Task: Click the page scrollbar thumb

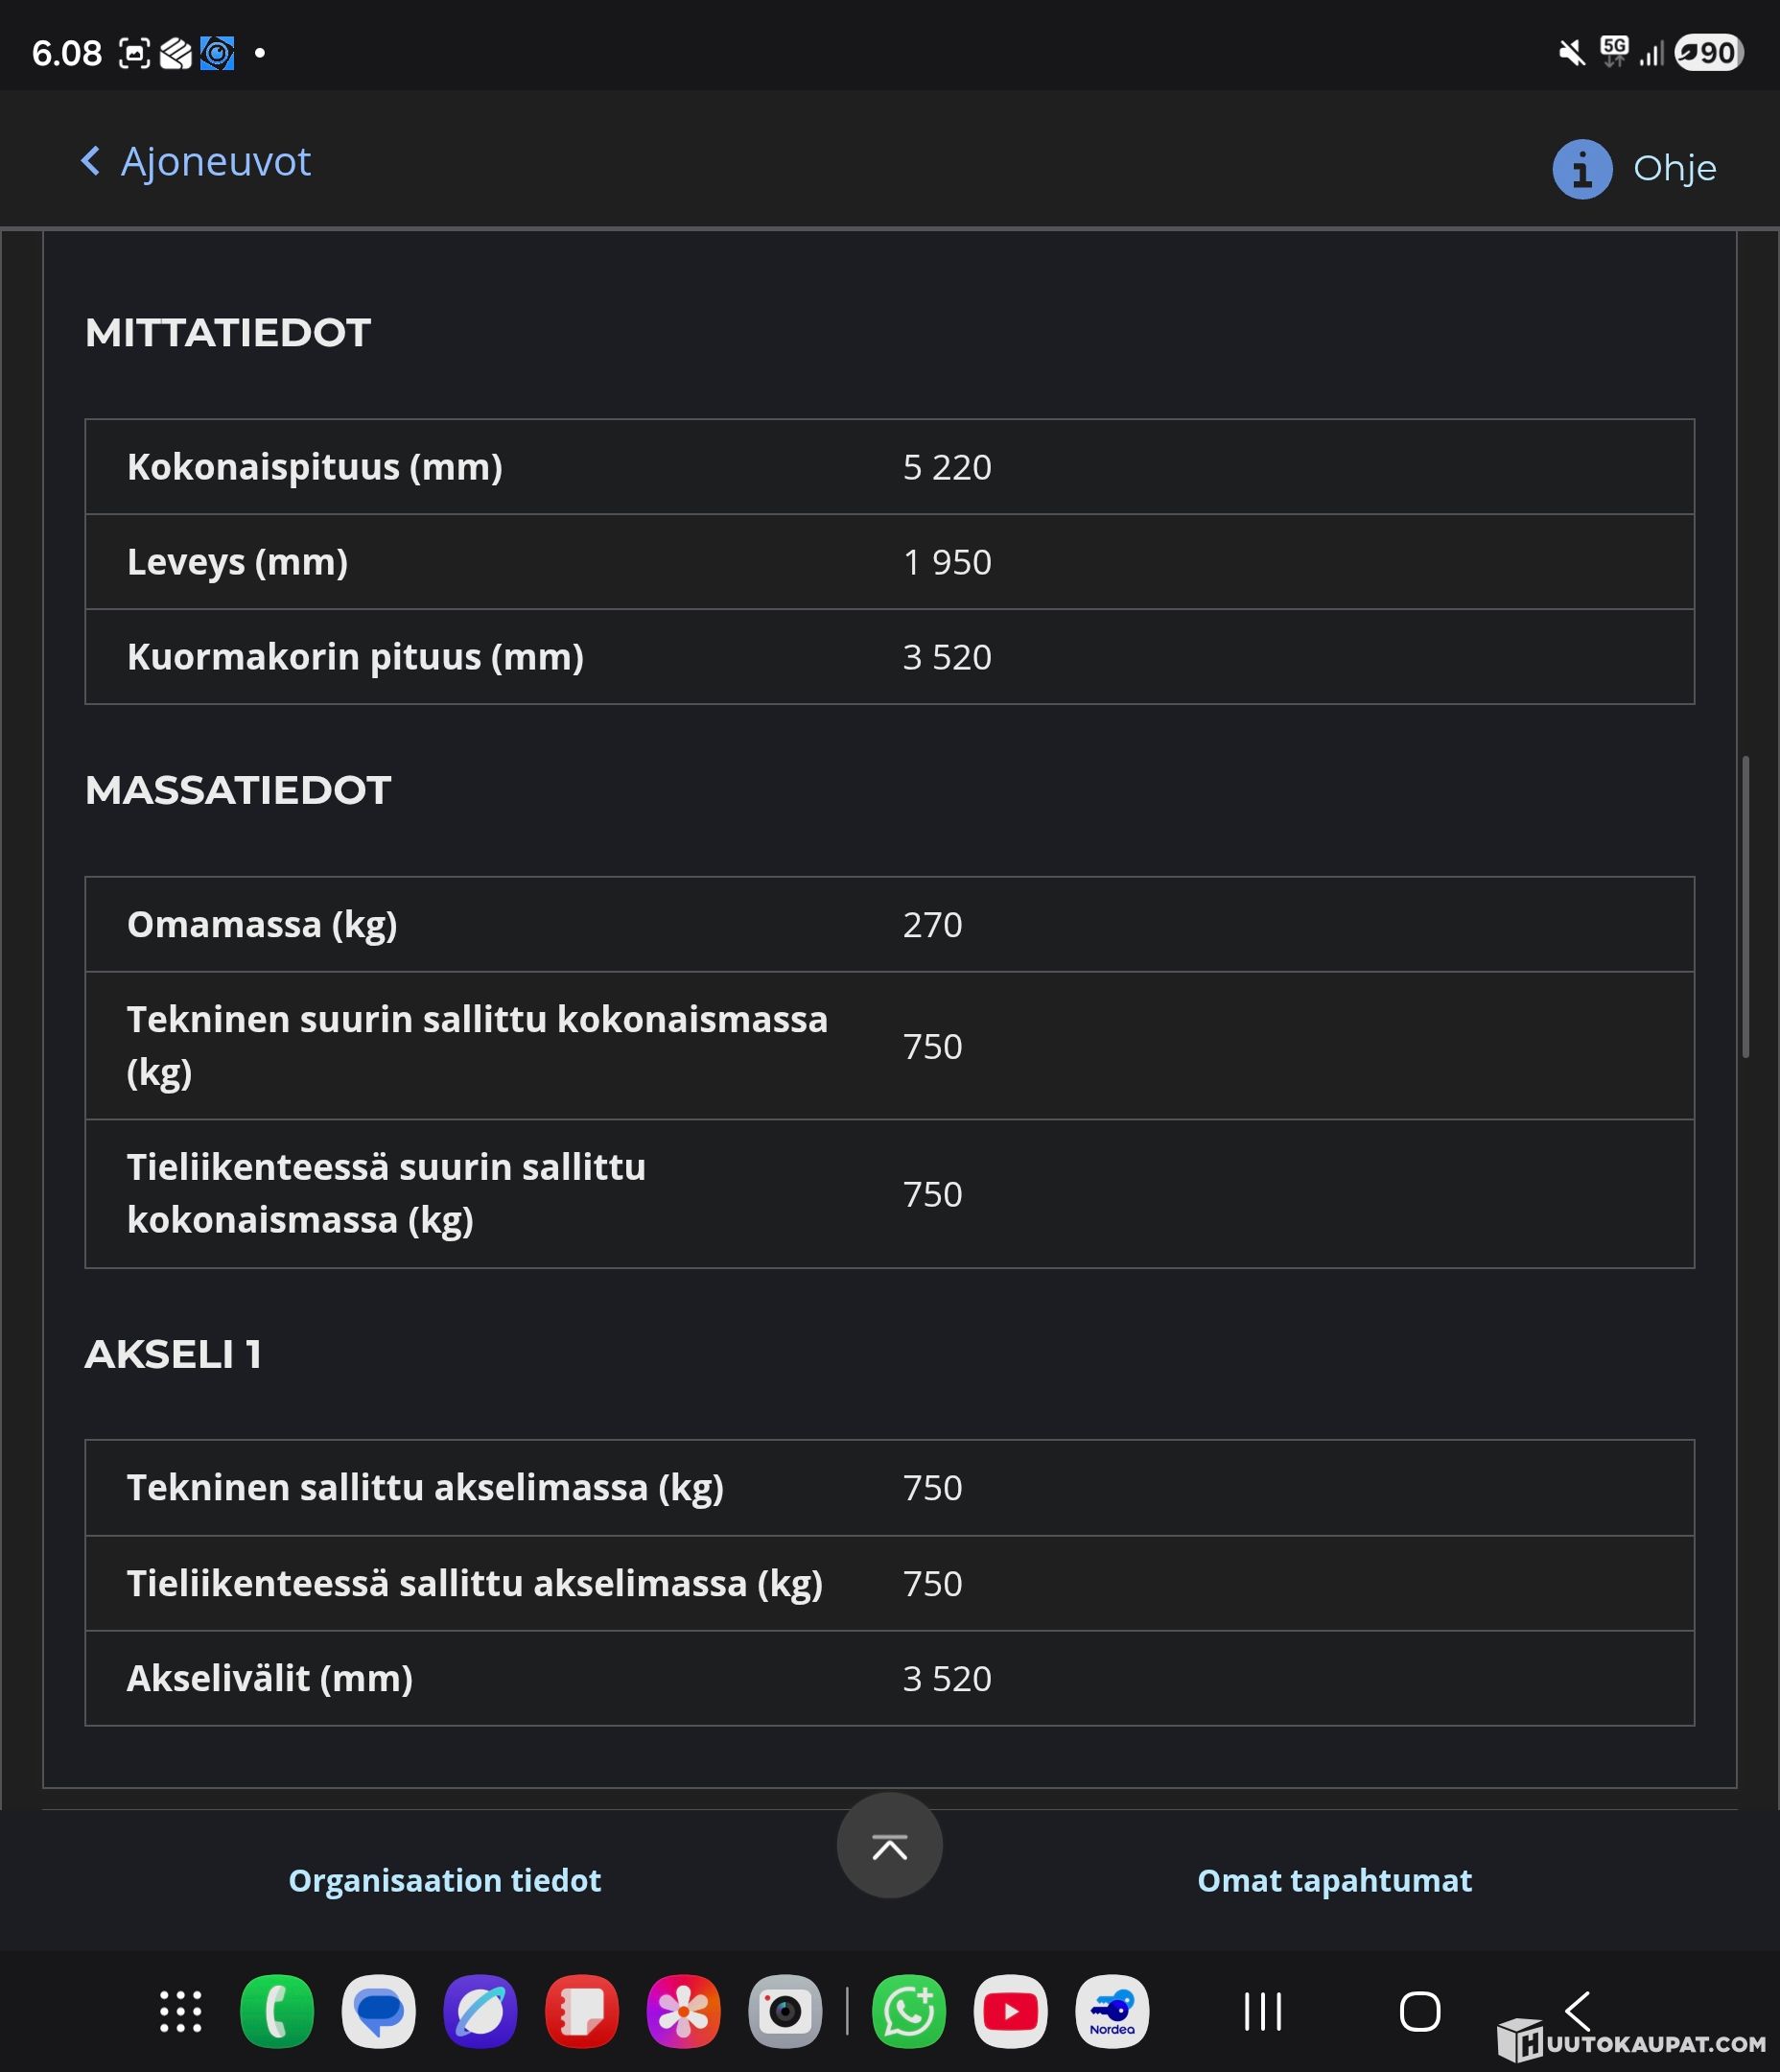Action: click(x=1745, y=906)
